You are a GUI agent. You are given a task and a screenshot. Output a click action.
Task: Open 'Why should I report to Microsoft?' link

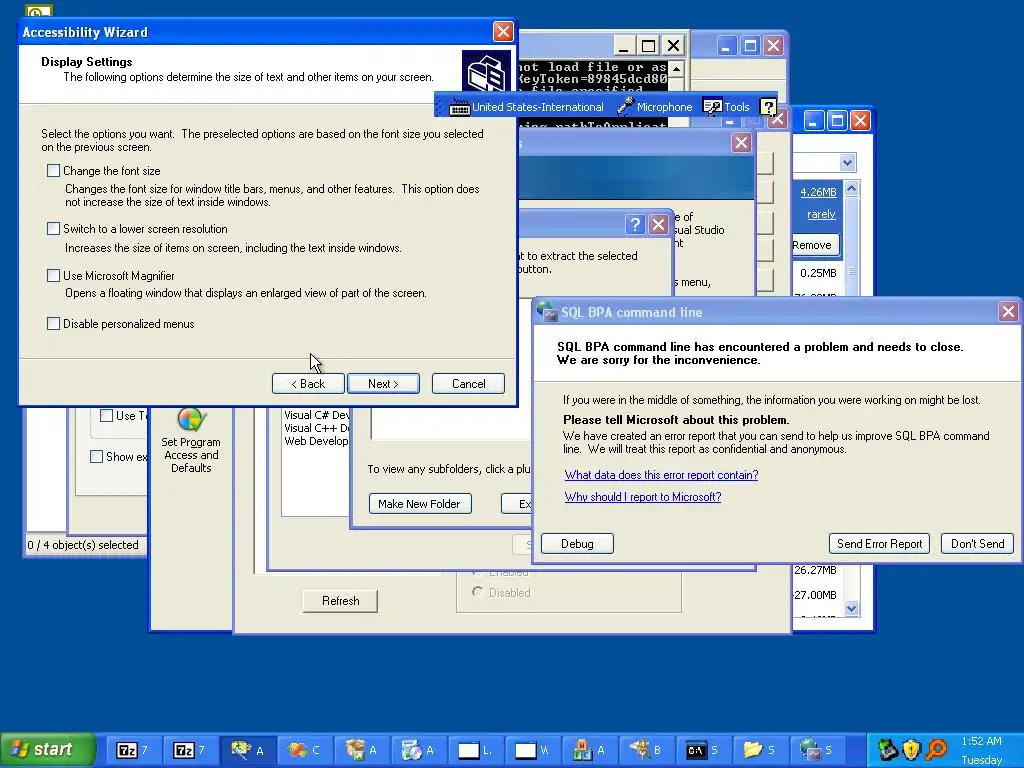(x=643, y=497)
